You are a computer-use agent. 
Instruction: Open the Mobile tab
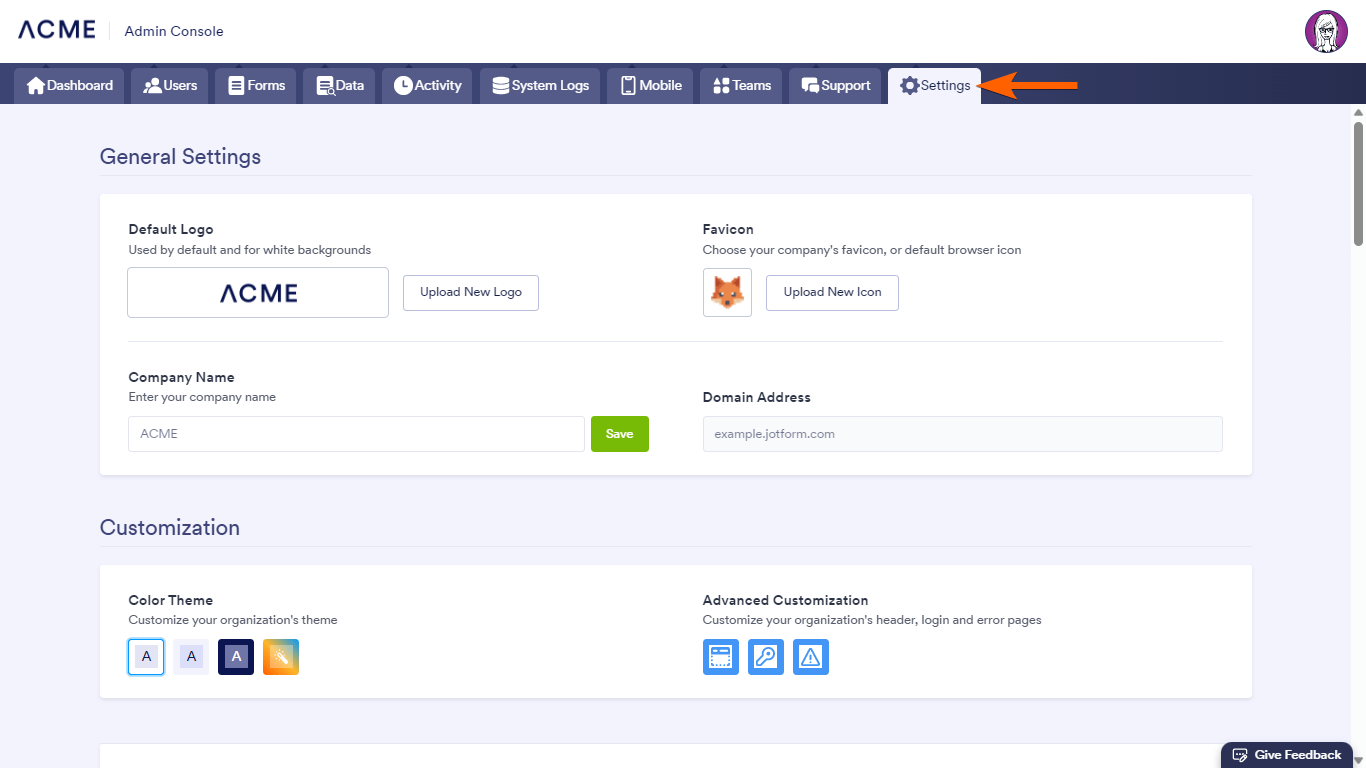coord(650,86)
